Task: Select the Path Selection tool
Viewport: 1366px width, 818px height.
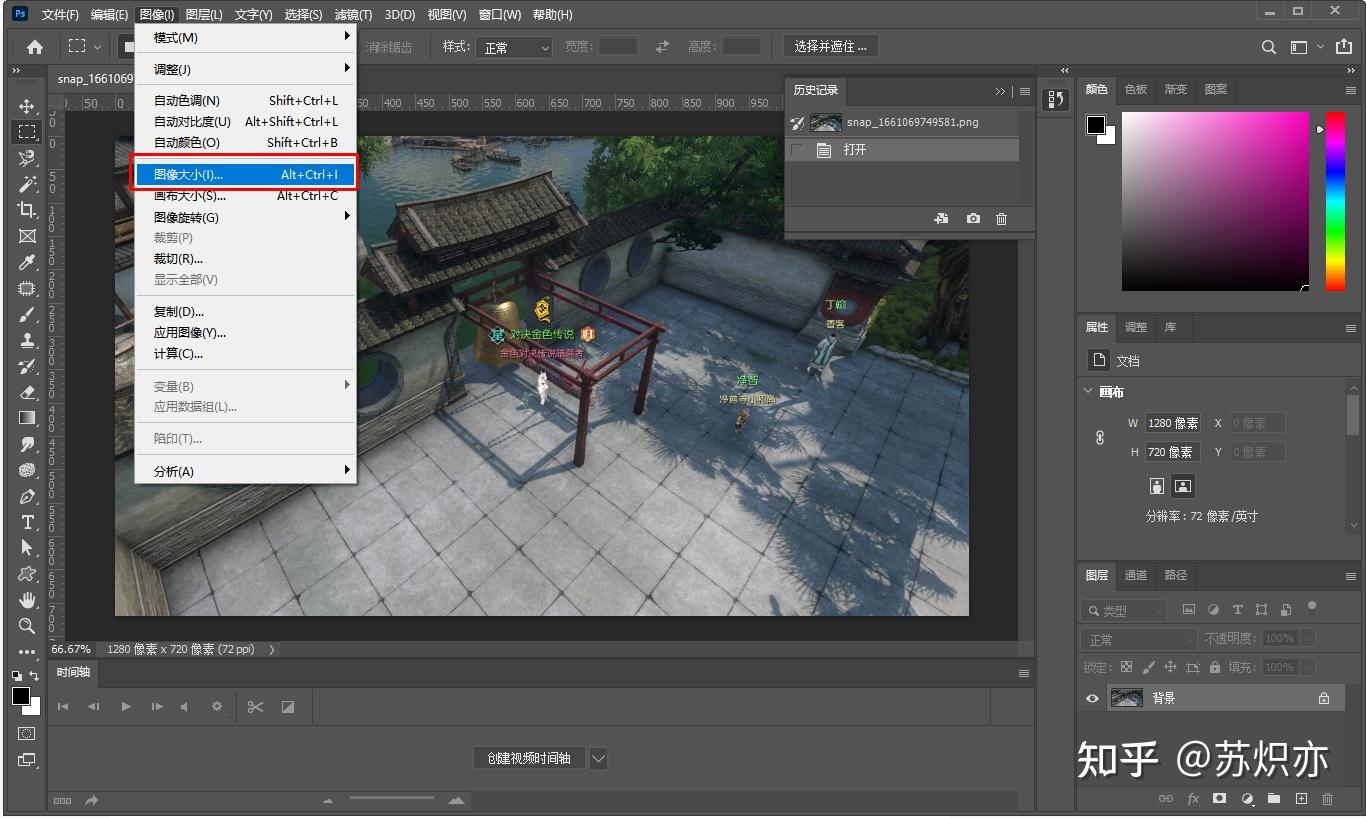Action: coord(27,548)
